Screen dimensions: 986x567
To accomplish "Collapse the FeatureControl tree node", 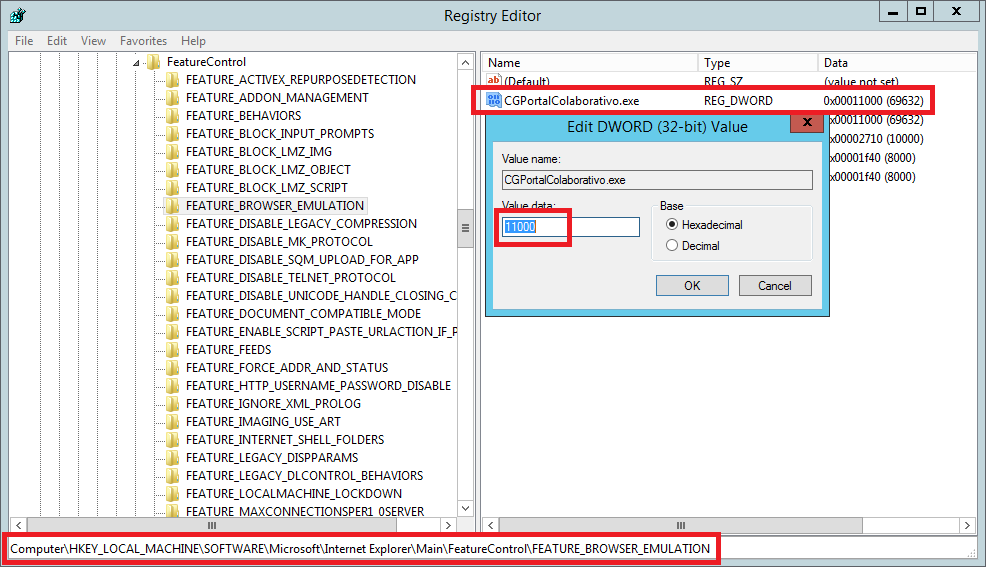I will (136, 62).
